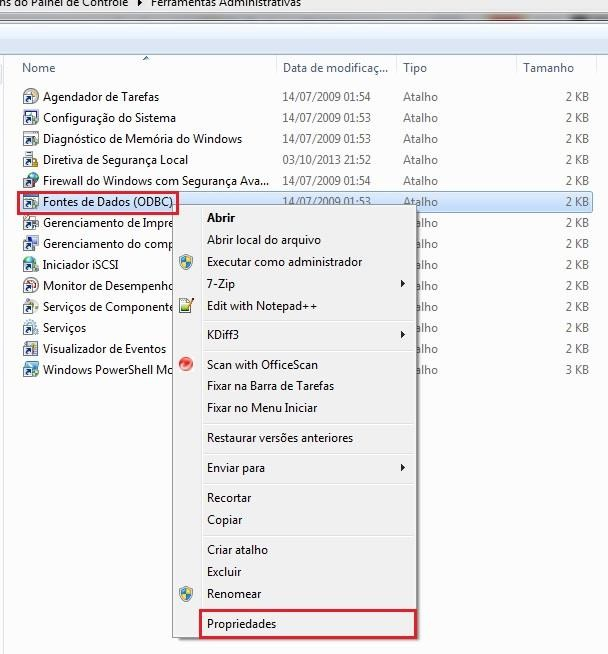The width and height of the screenshot is (608, 654).
Task: Click the Monitor de Desempenho icon
Action: point(30,286)
